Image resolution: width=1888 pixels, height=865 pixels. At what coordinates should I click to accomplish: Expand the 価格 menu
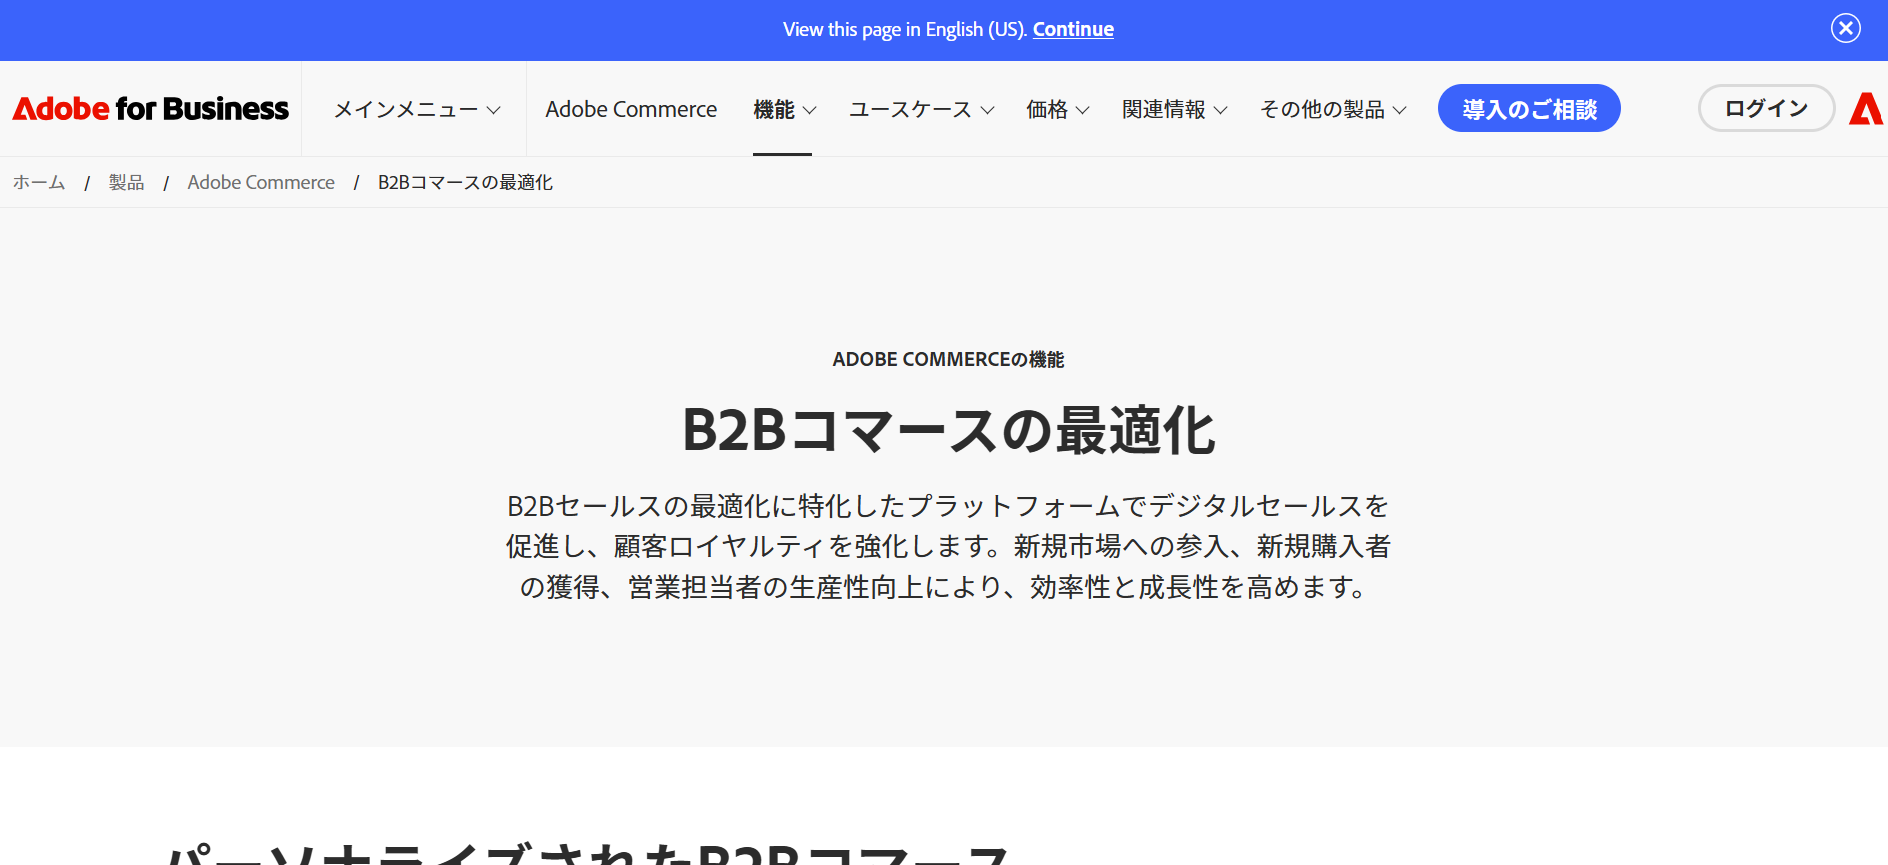pyautogui.click(x=1056, y=109)
